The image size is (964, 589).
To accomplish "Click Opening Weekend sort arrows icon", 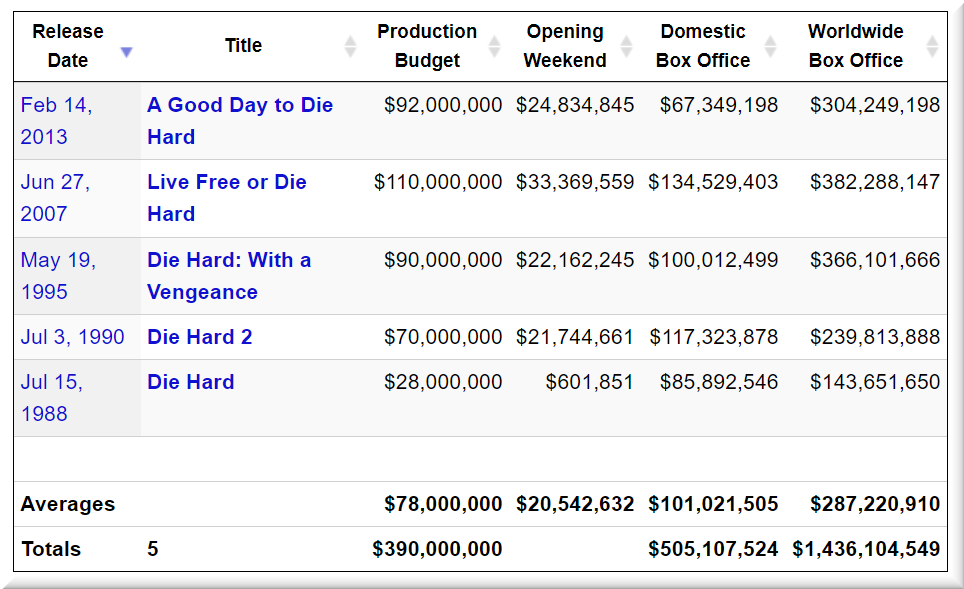I will (626, 46).
